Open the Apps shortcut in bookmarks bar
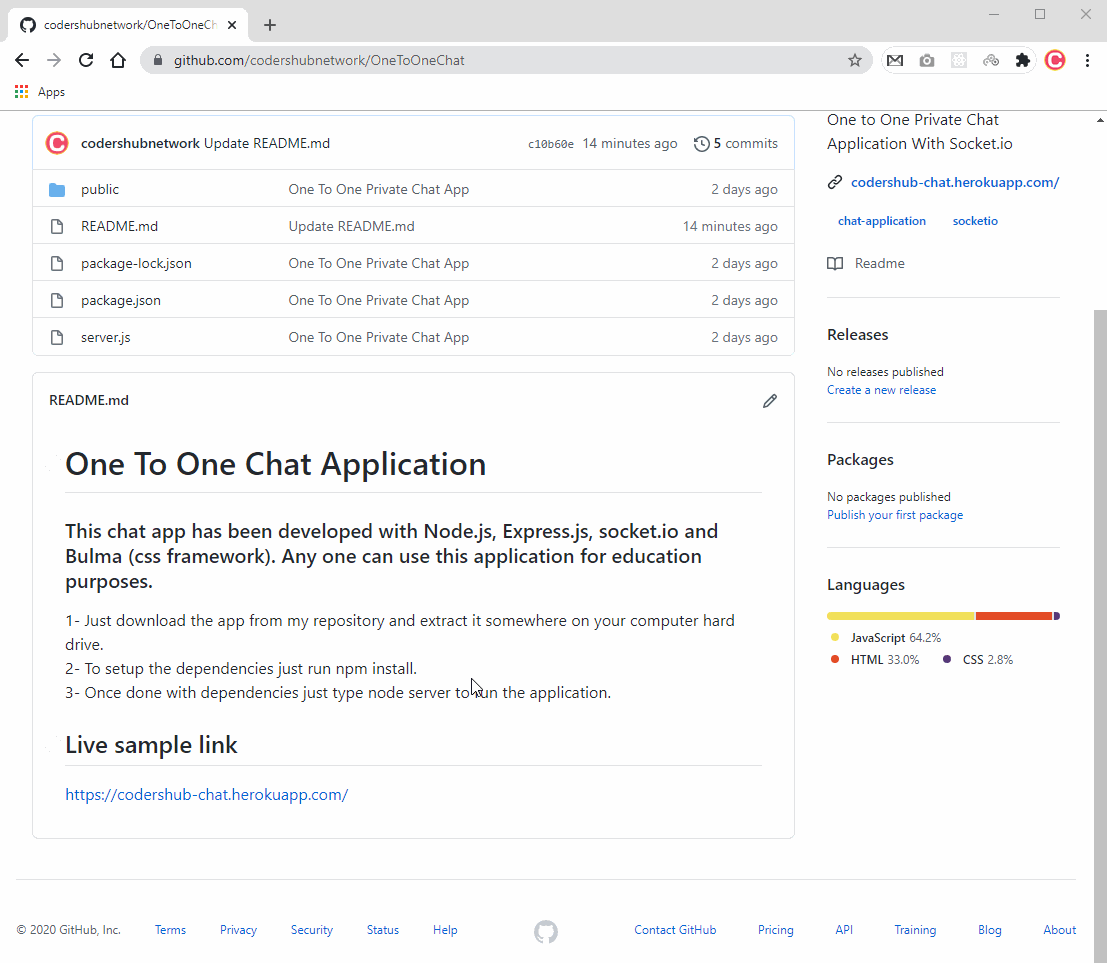This screenshot has height=963, width=1107. (x=40, y=92)
